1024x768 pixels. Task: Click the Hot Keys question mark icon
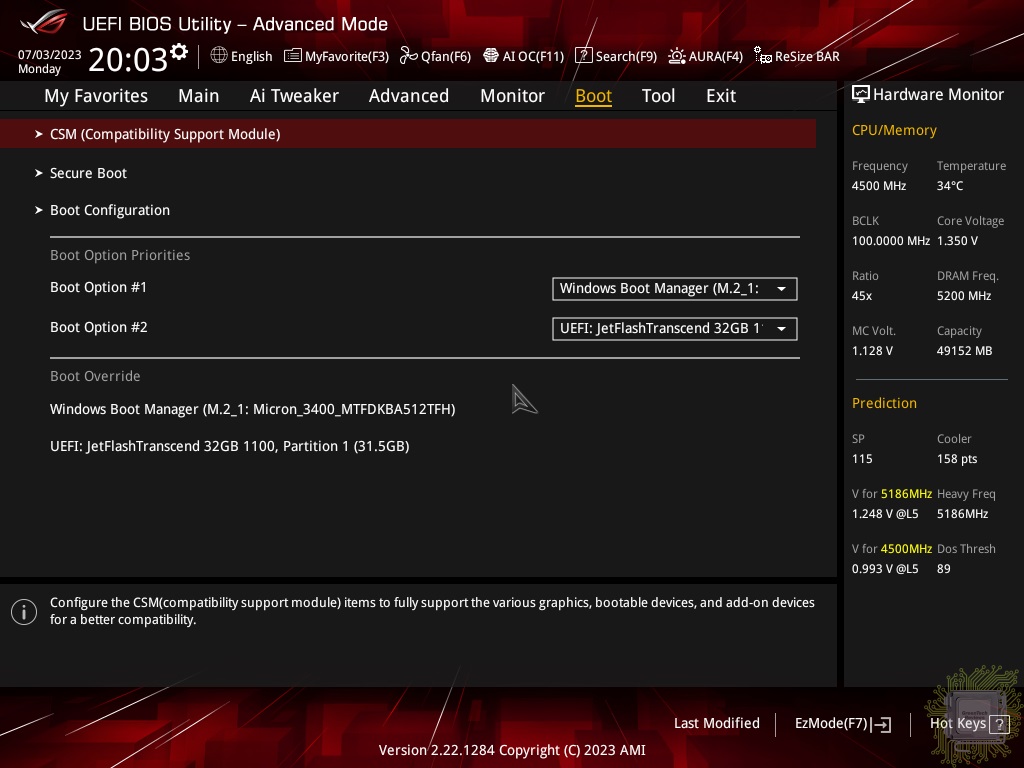(x=999, y=724)
